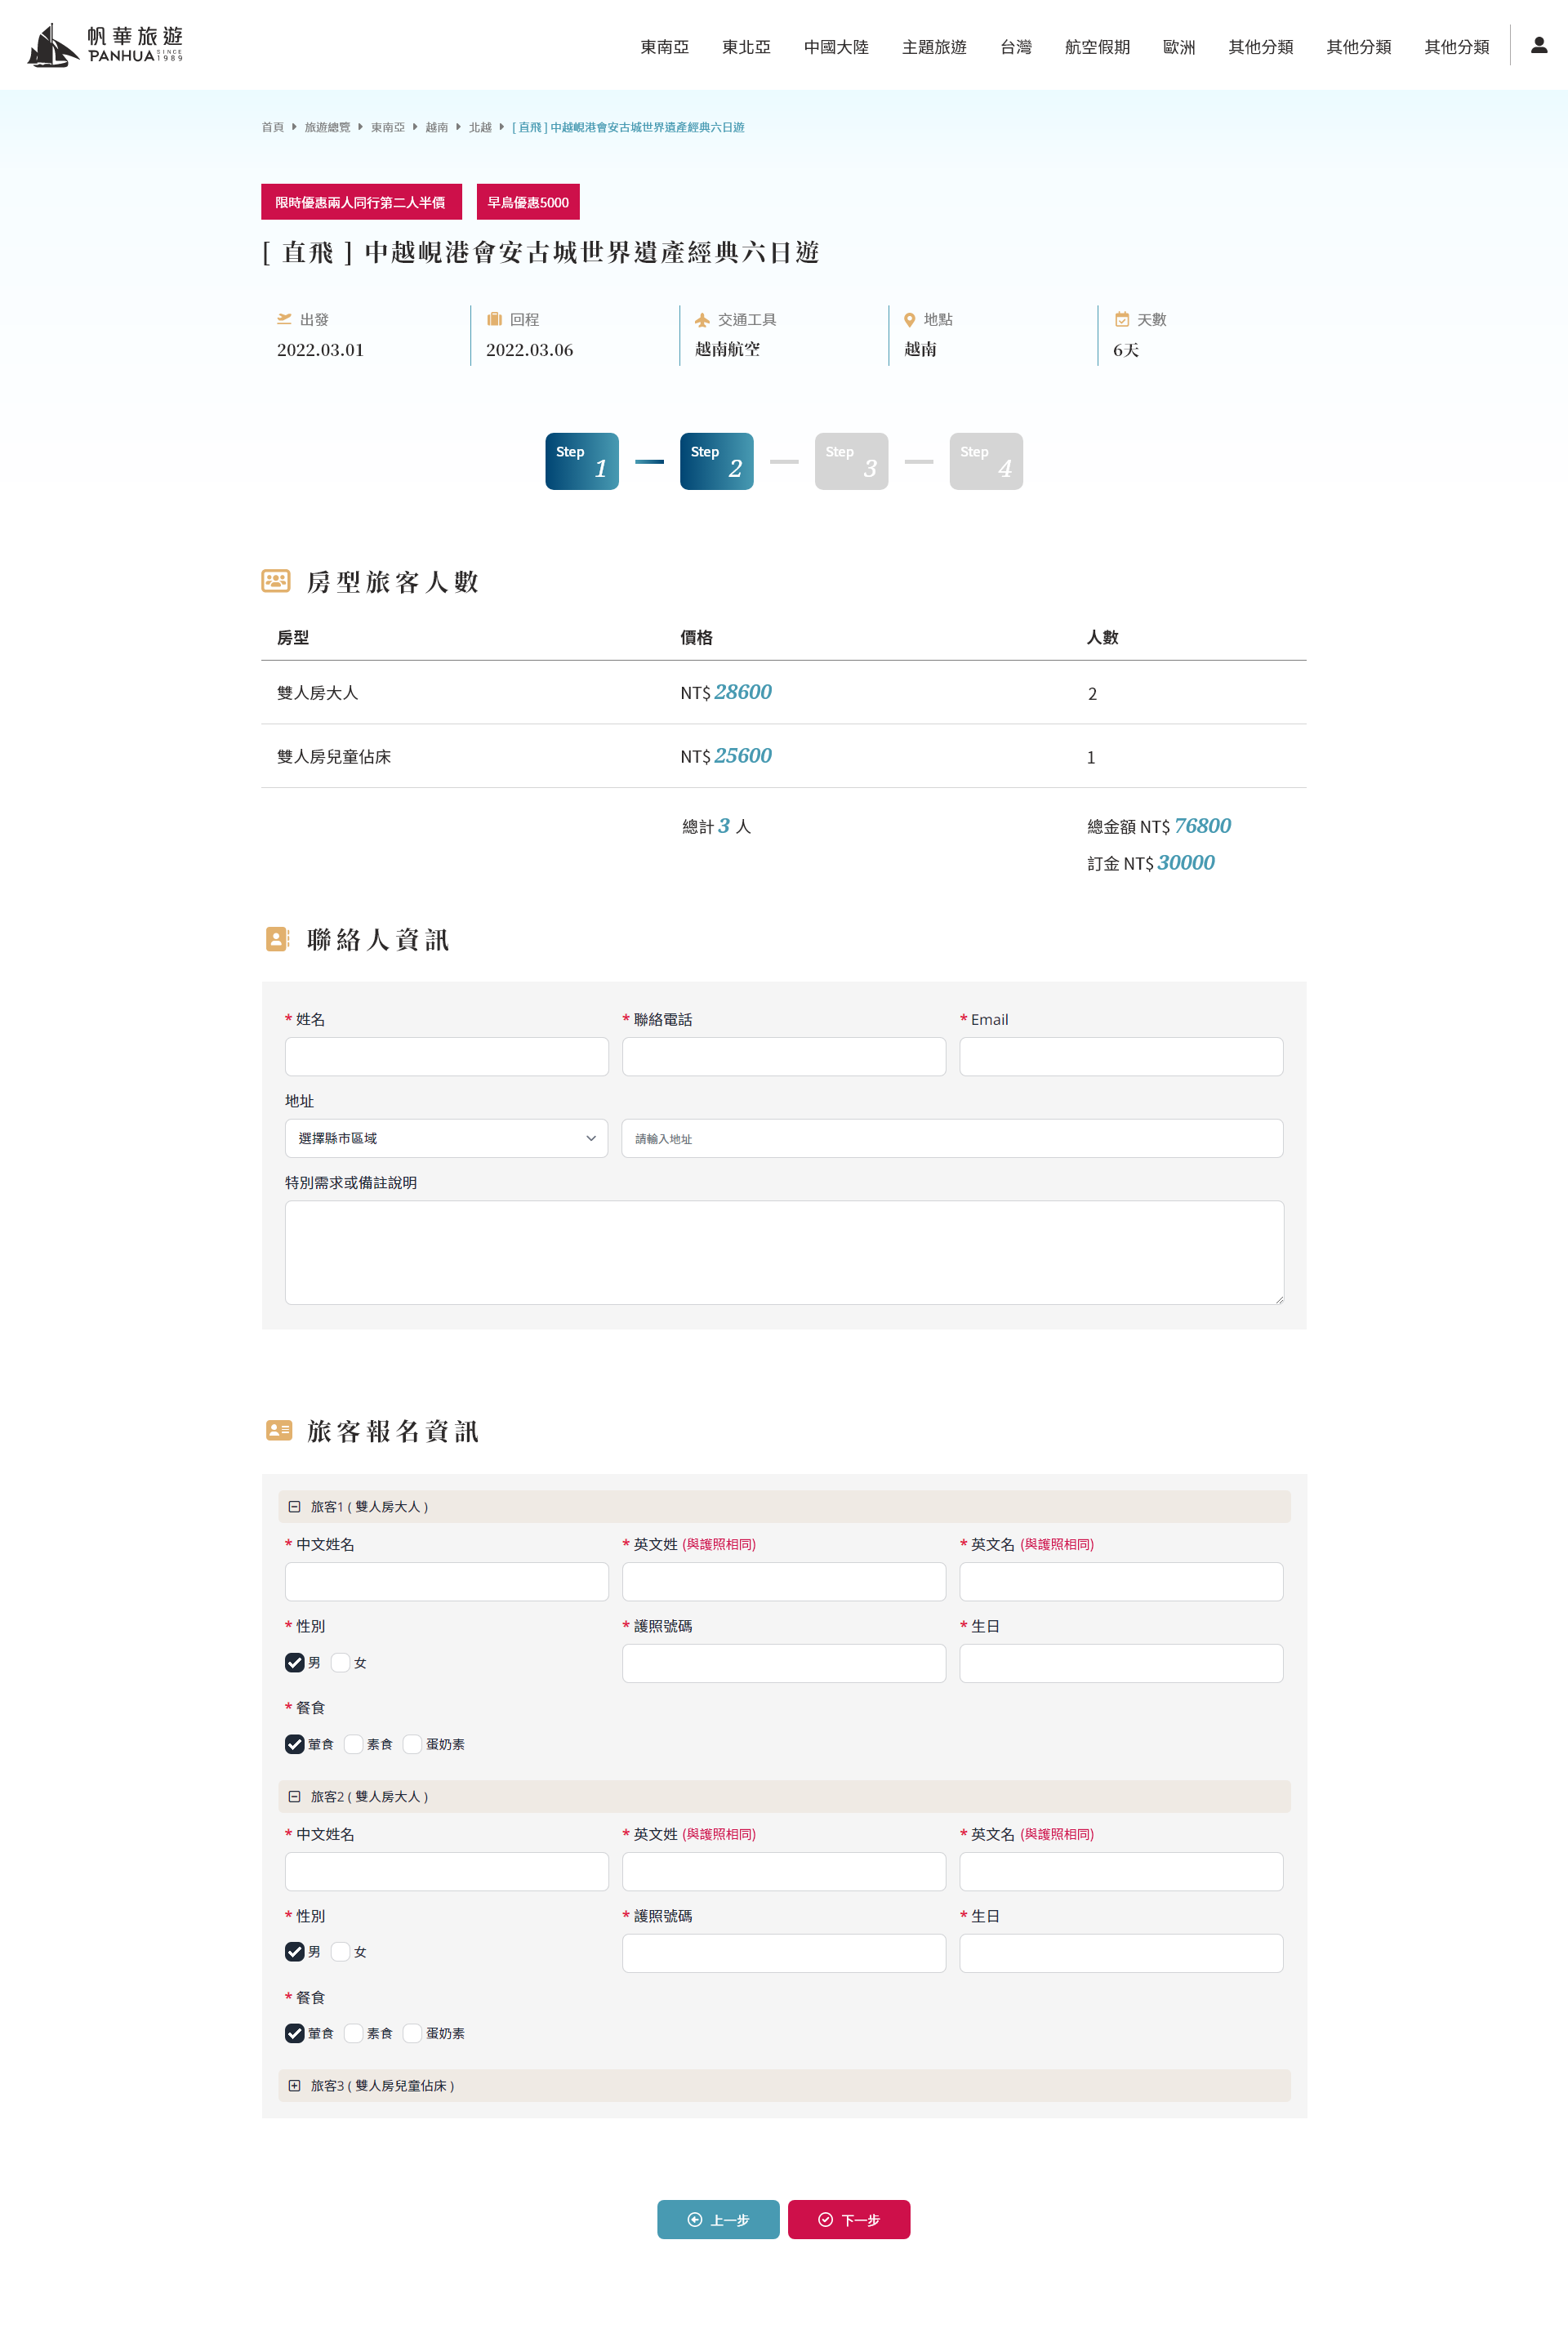Open the 中國大陸 nav menu

[836, 47]
